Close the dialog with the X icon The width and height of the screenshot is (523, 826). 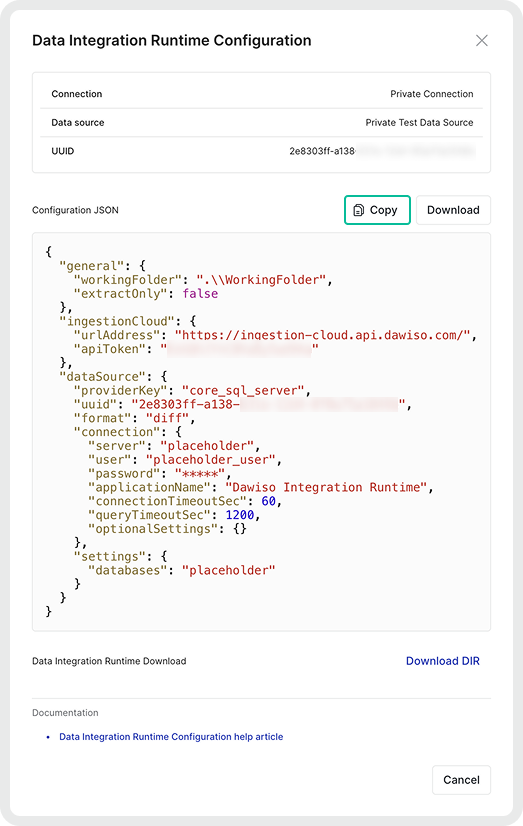coord(481,41)
